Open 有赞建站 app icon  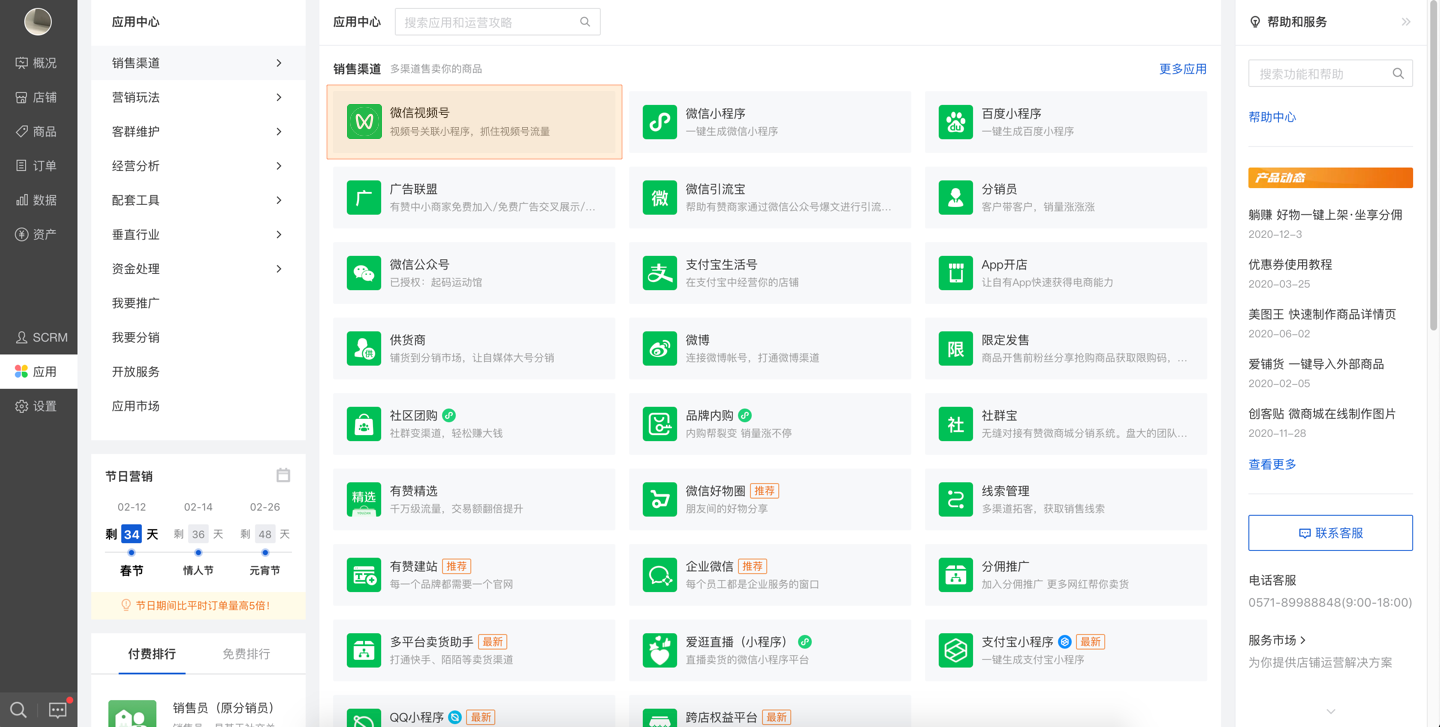364,575
